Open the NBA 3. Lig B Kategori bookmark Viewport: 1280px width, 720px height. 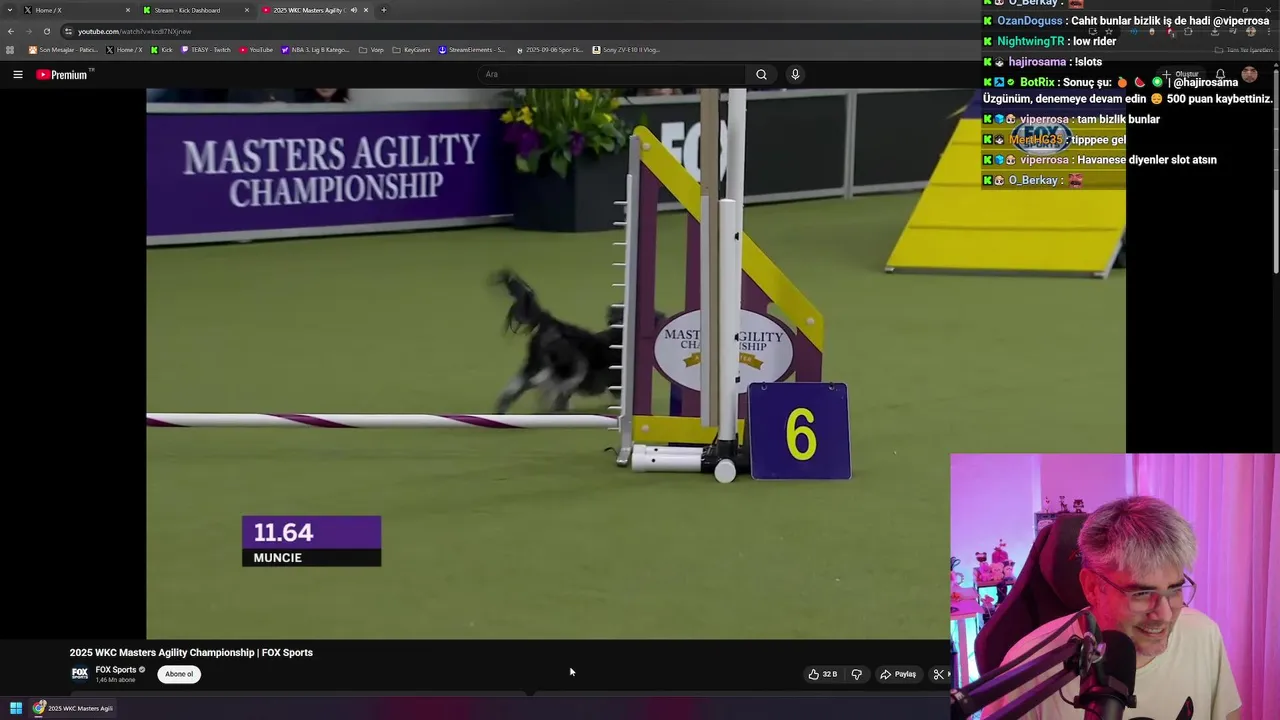[316, 50]
